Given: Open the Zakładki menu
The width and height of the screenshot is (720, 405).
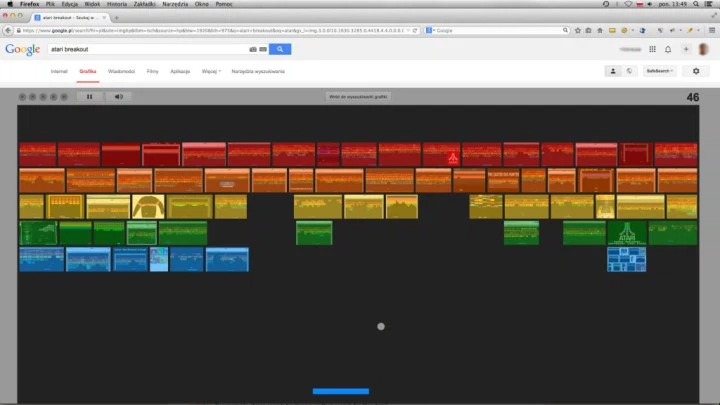Looking at the screenshot, I should pyautogui.click(x=145, y=4).
